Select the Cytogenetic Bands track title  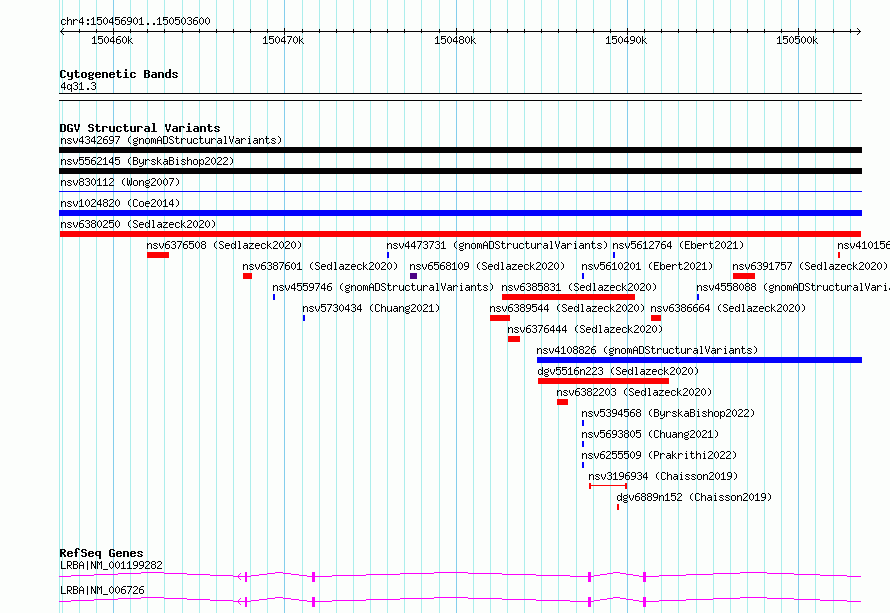(x=119, y=74)
